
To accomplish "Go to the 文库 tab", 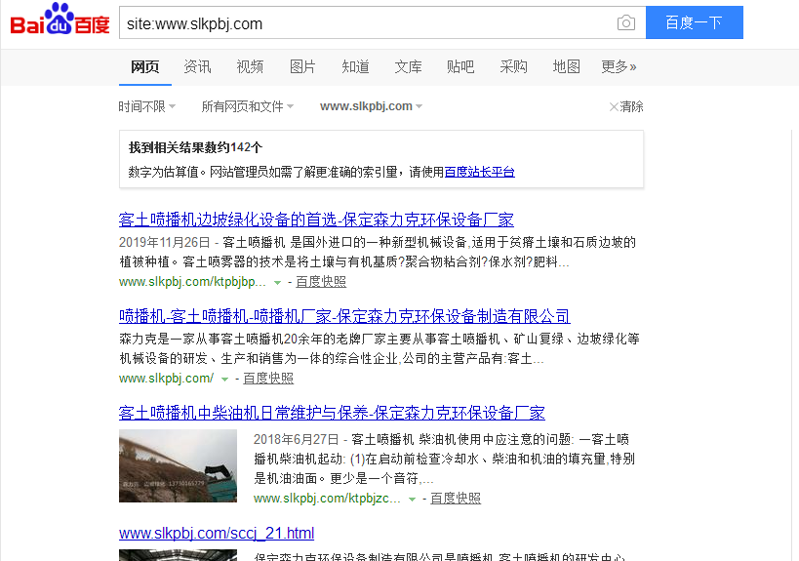I will (x=408, y=67).
